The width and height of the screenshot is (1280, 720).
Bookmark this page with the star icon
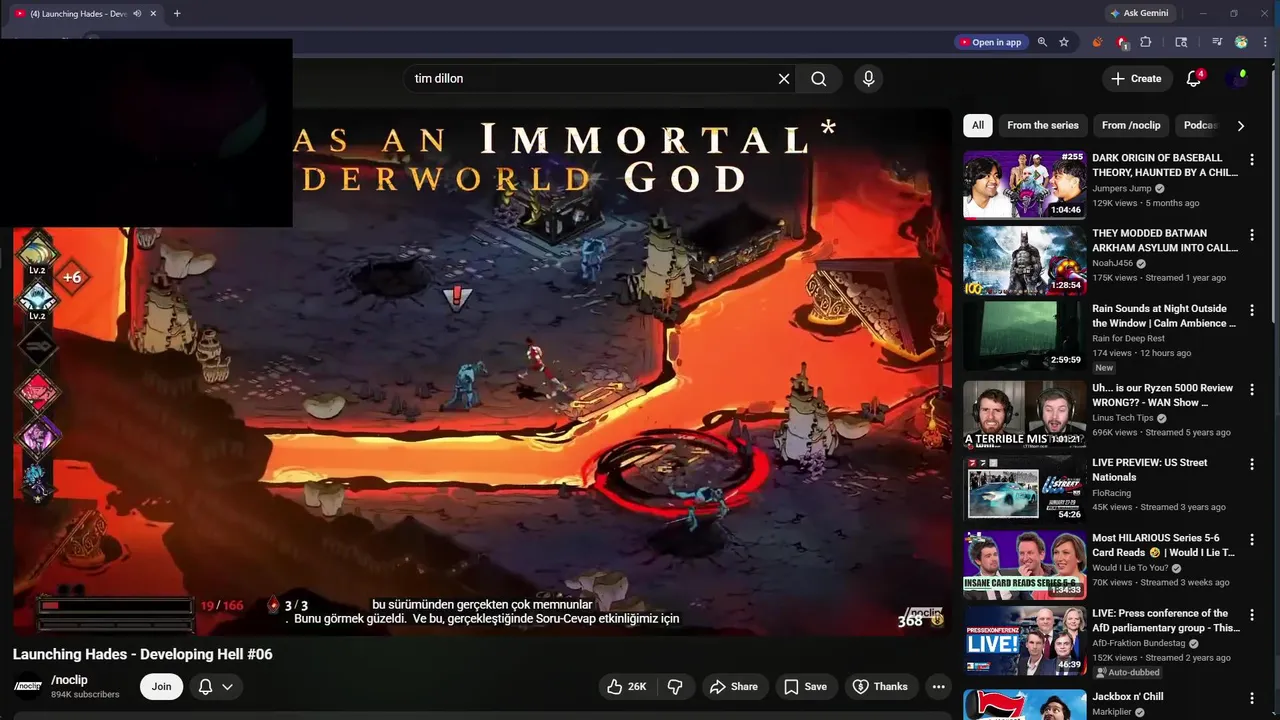[x=1064, y=42]
